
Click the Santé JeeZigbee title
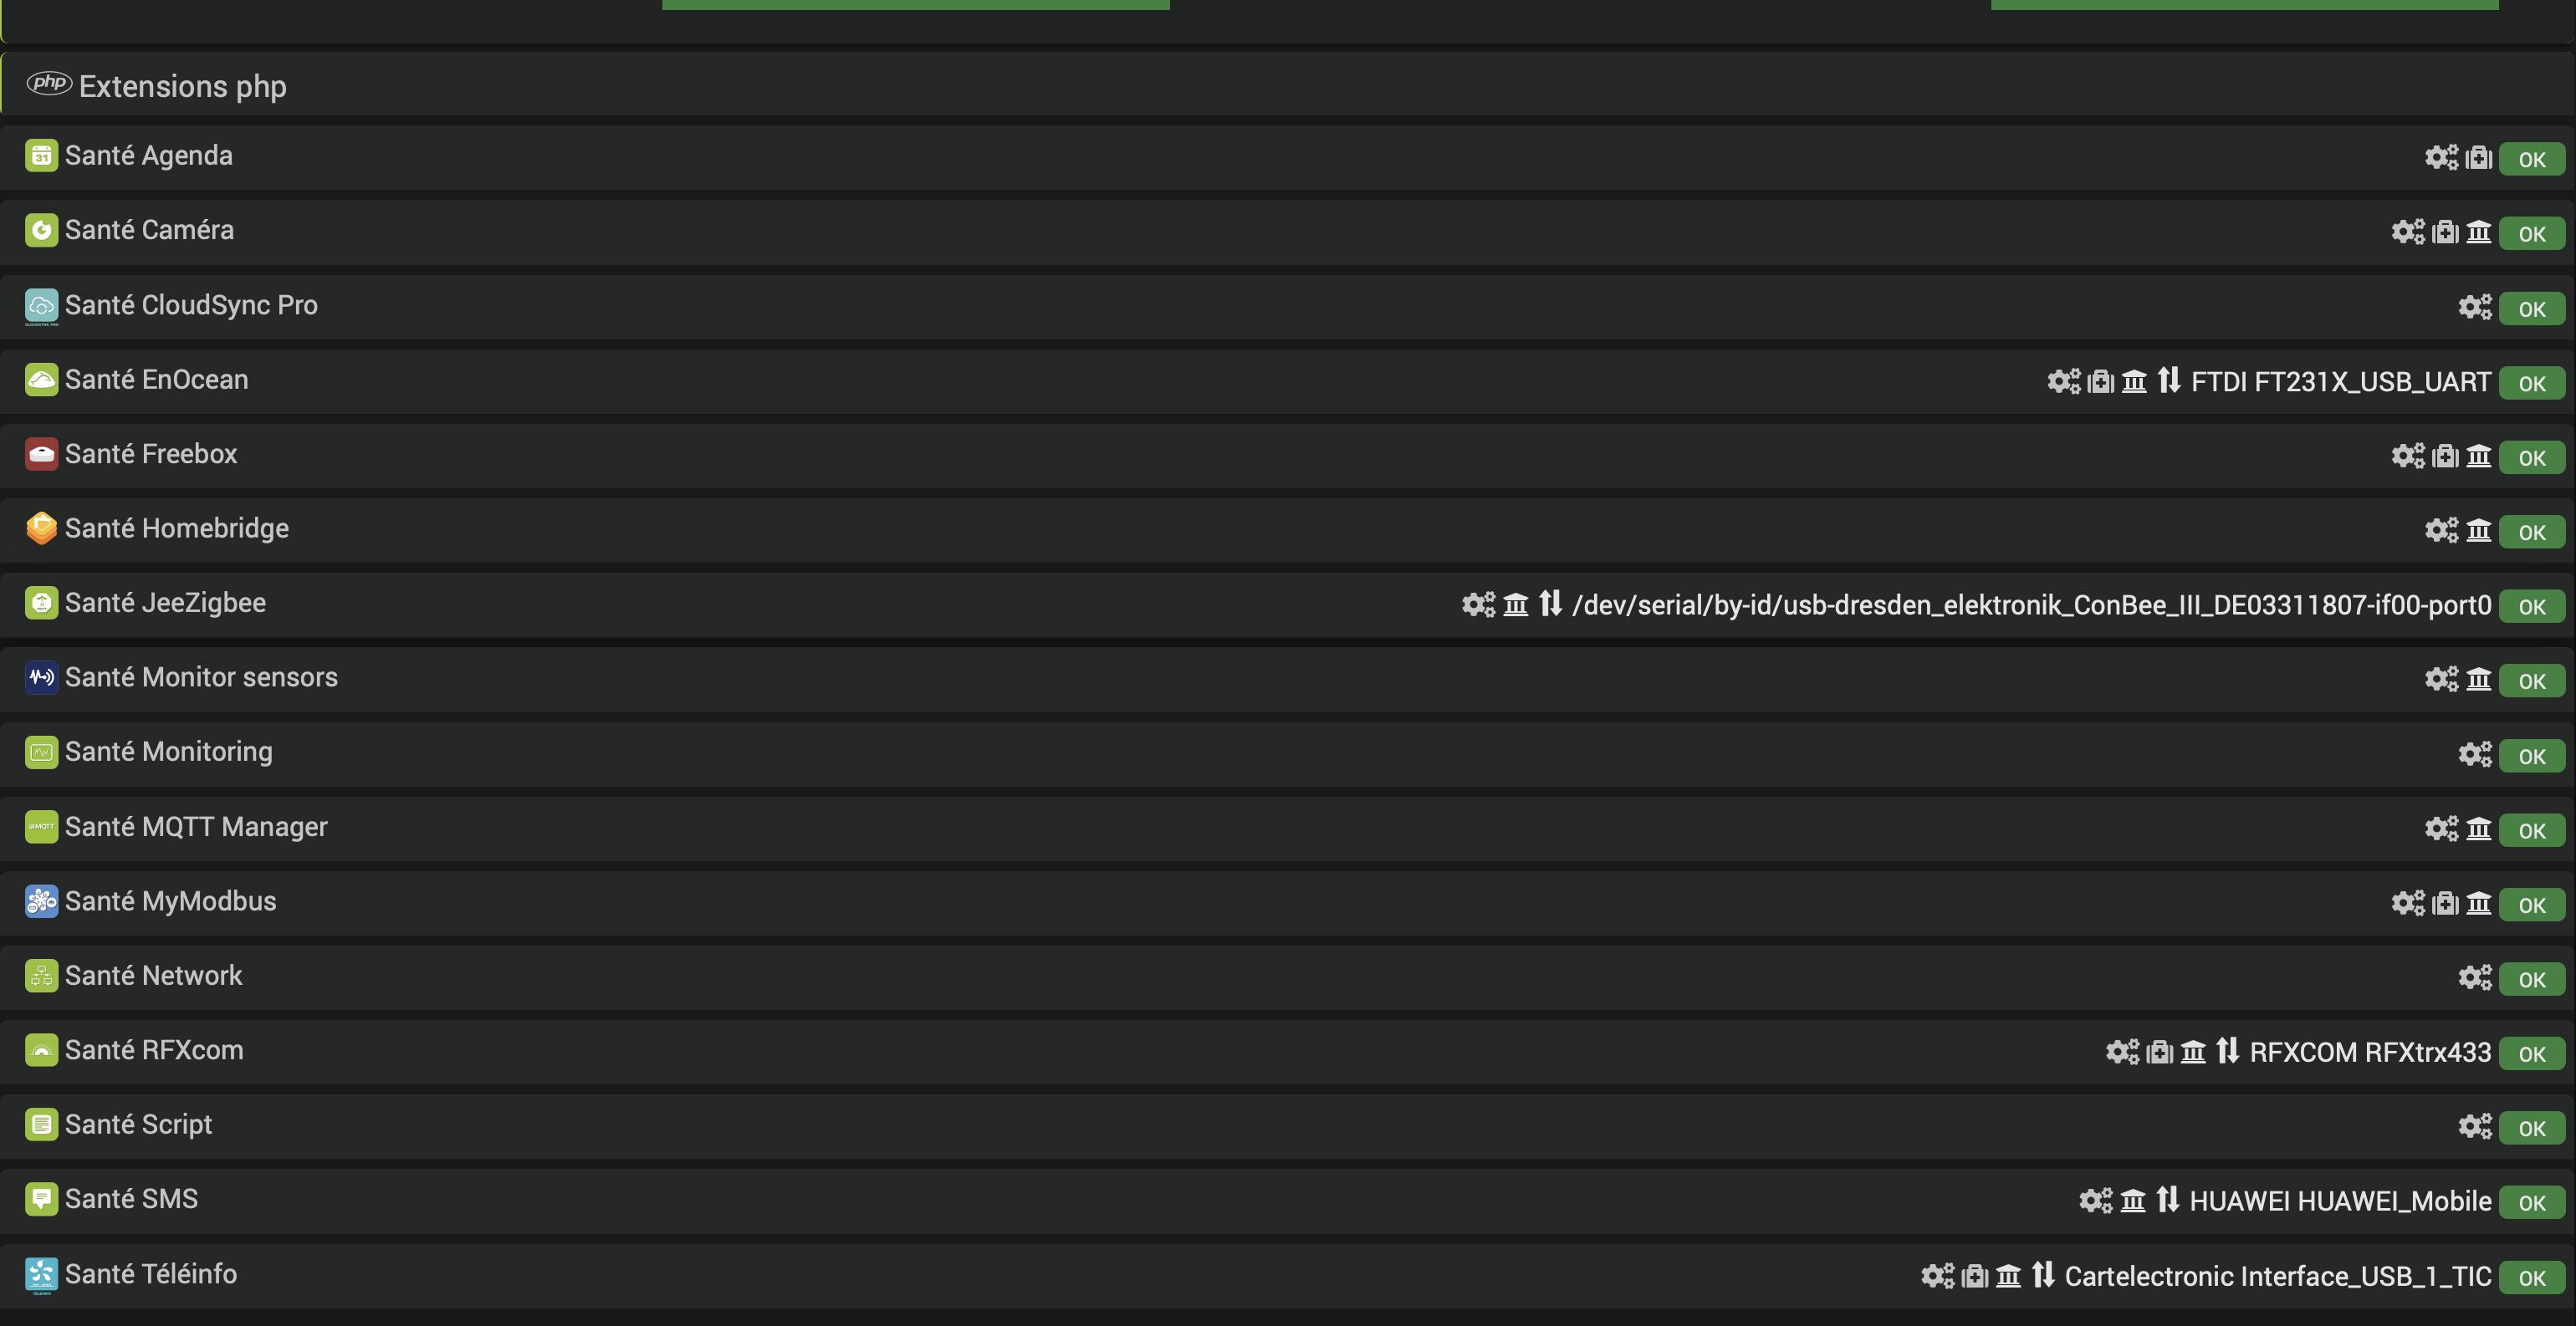[x=165, y=603]
